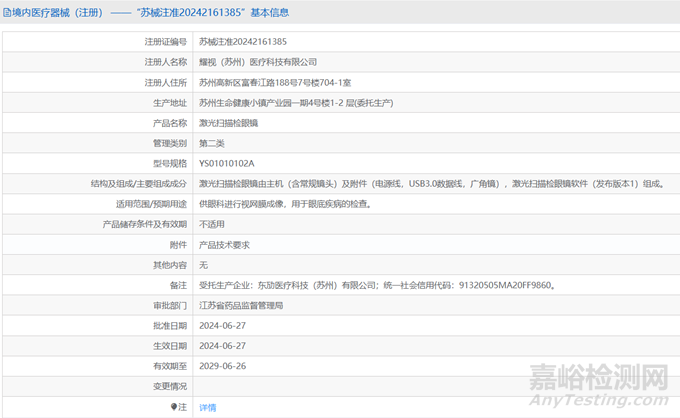Click registrant name 耀视（苏州）医疗科技有限公司
The image size is (680, 418).
coord(258,62)
